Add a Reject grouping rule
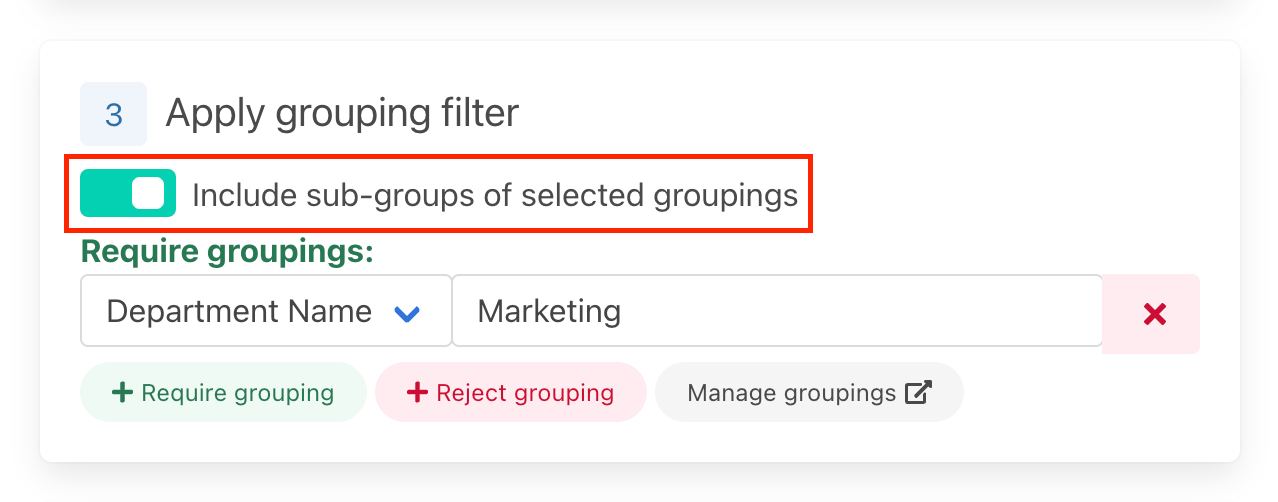Viewport: 1278px width, 502px height. click(x=511, y=393)
